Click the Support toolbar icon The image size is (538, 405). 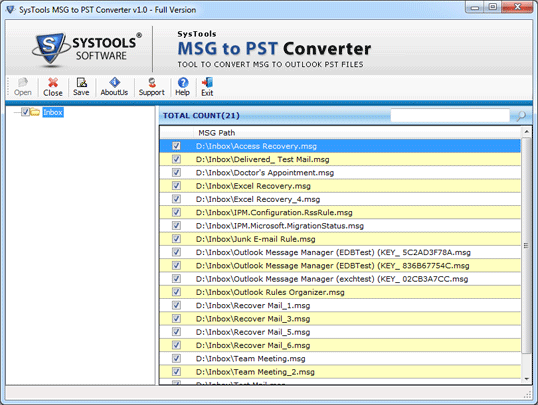tap(152, 82)
